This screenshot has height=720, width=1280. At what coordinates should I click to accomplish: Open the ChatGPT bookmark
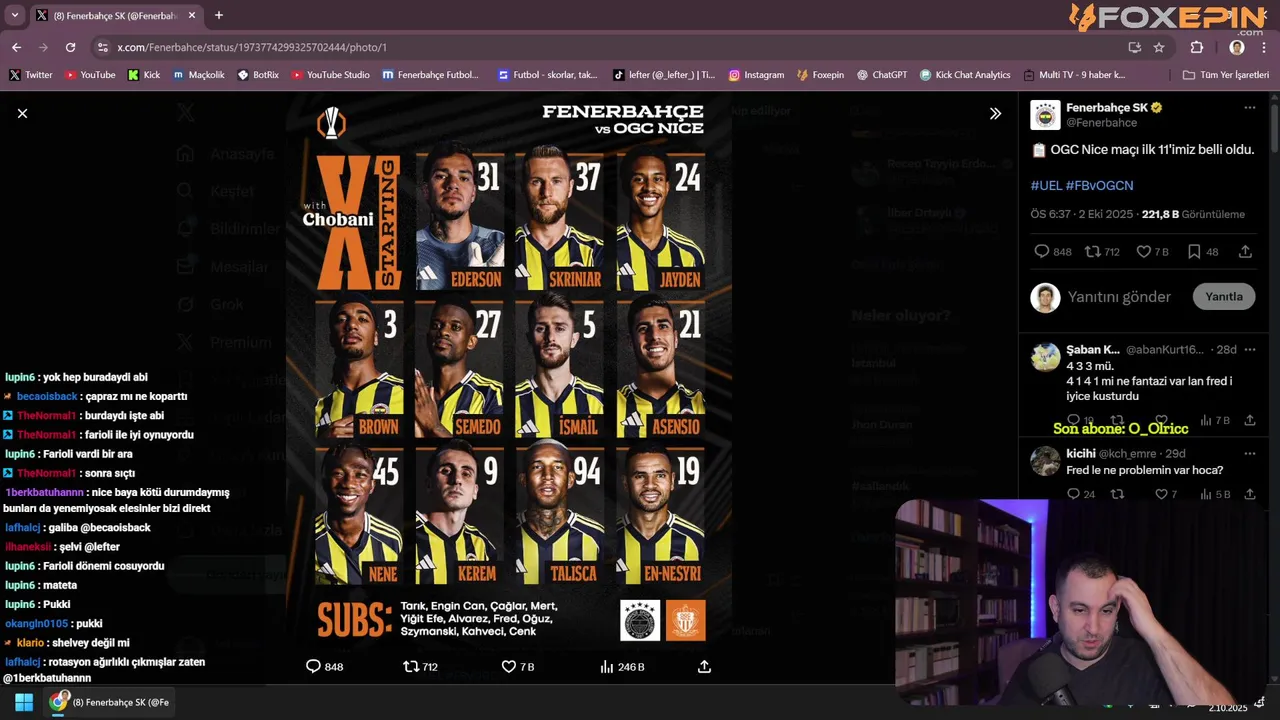(881, 75)
